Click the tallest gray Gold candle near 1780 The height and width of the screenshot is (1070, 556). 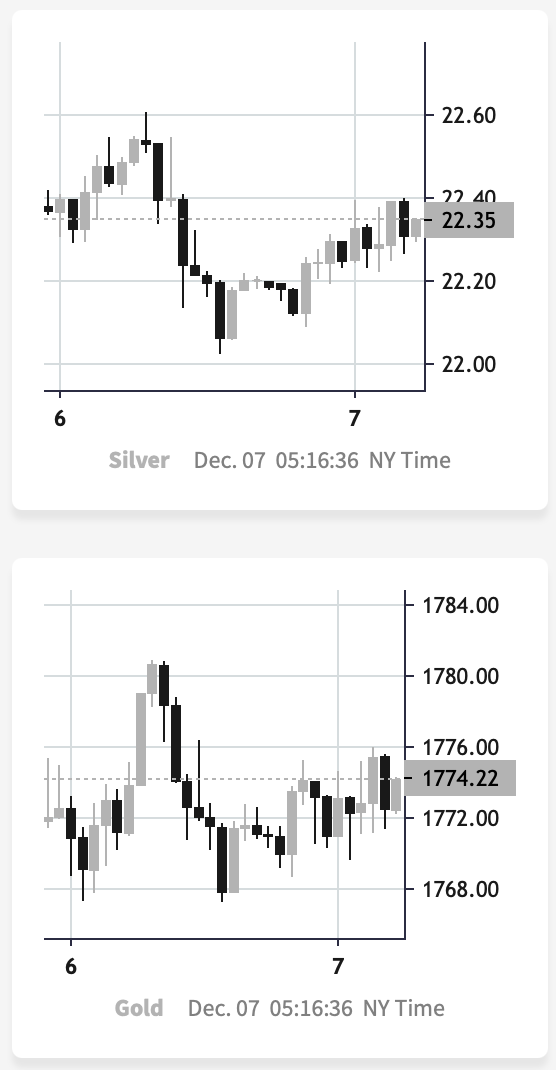point(141,739)
